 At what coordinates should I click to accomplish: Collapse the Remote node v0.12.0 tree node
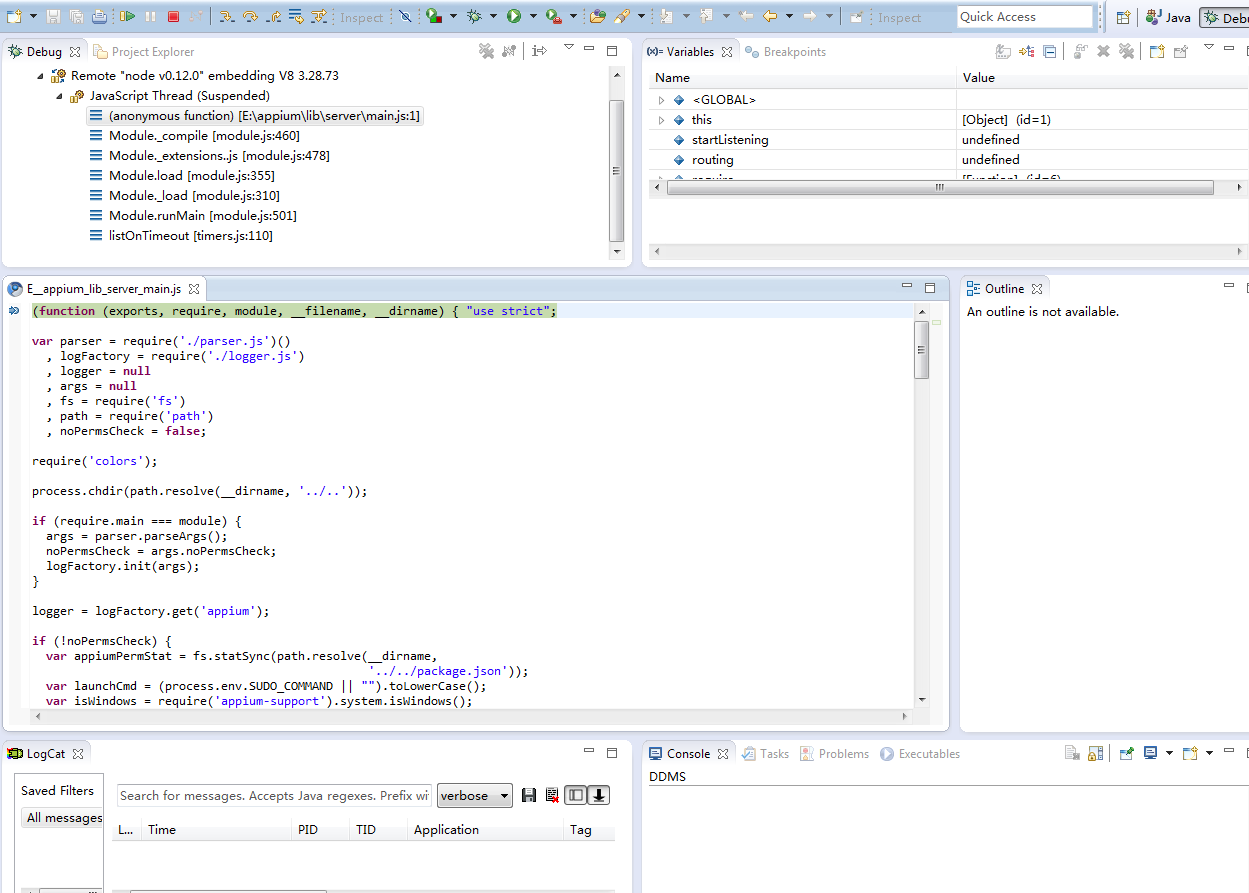[x=40, y=76]
